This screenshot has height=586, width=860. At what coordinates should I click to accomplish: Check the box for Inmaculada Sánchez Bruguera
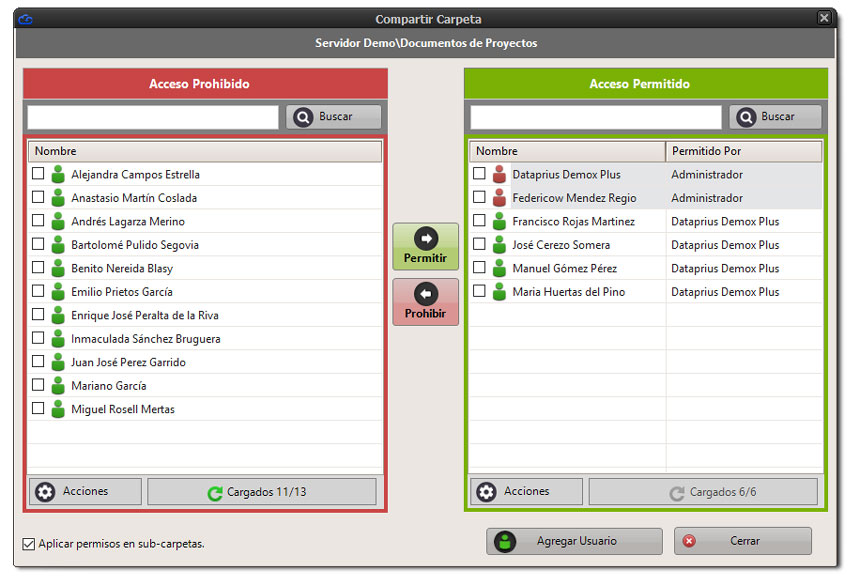click(x=38, y=338)
